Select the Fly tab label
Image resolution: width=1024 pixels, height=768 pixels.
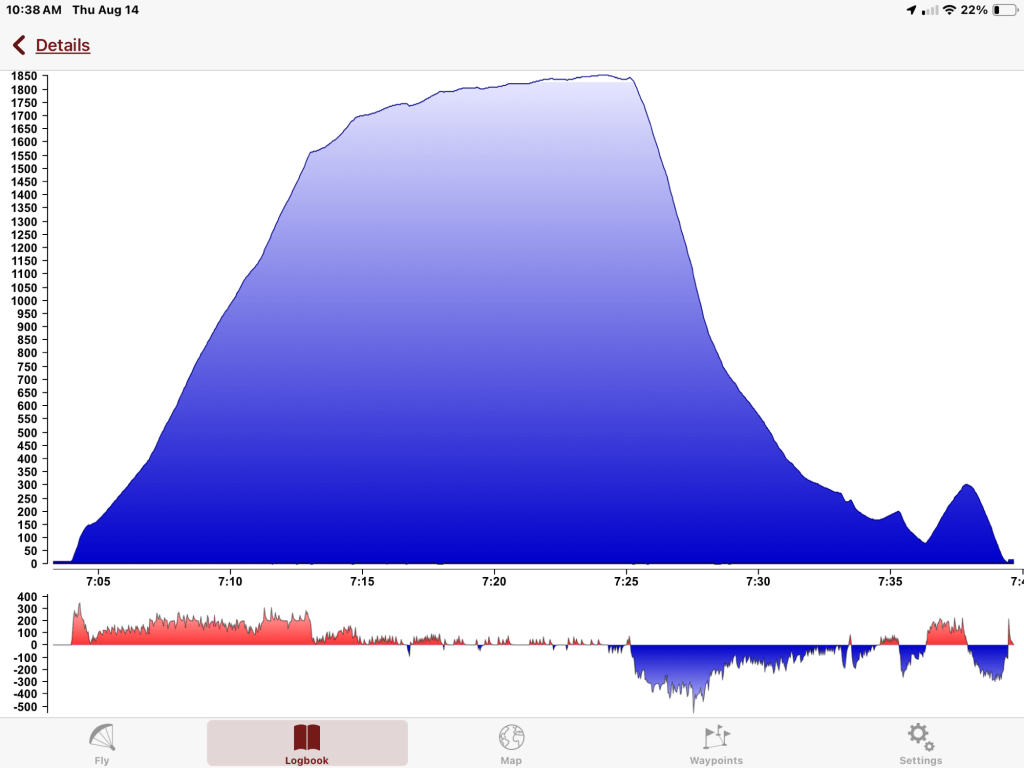(102, 761)
